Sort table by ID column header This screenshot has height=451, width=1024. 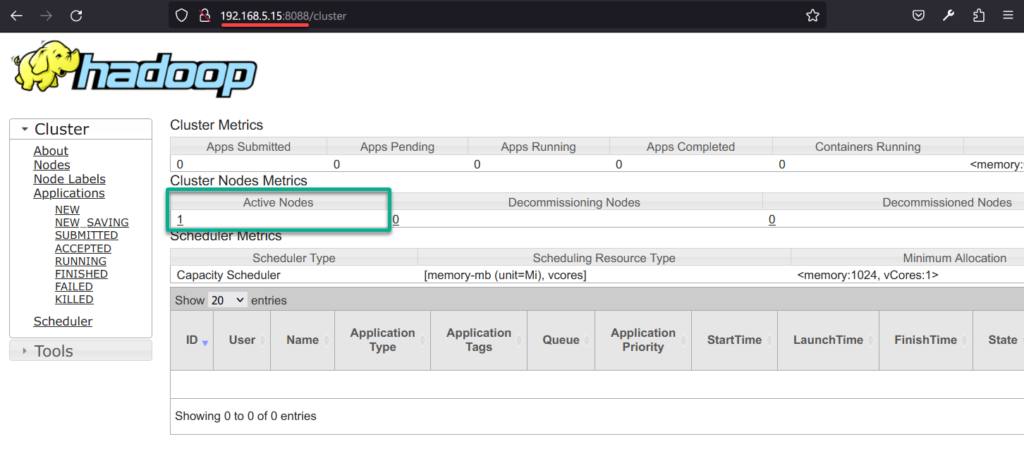point(196,340)
